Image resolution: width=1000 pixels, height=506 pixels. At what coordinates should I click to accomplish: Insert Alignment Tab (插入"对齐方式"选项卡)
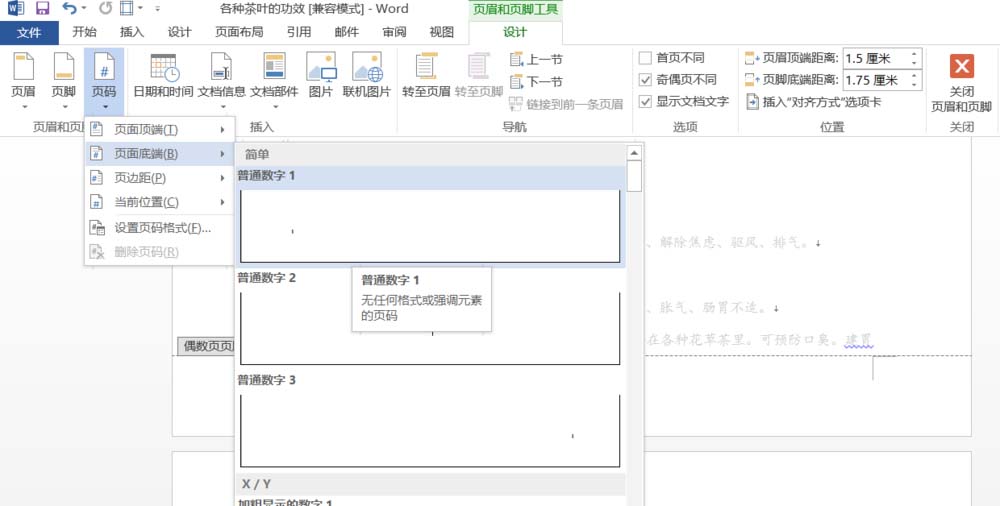coord(814,101)
